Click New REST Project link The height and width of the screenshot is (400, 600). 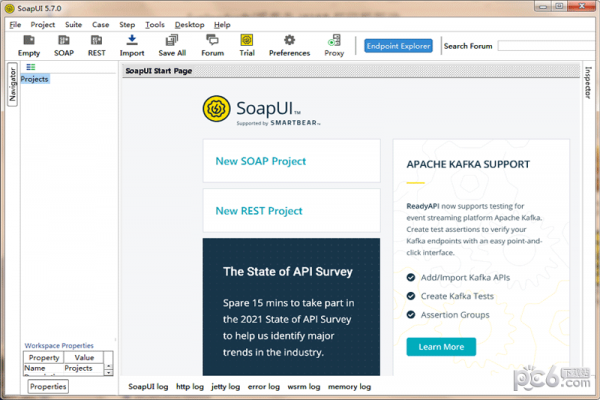click(259, 211)
